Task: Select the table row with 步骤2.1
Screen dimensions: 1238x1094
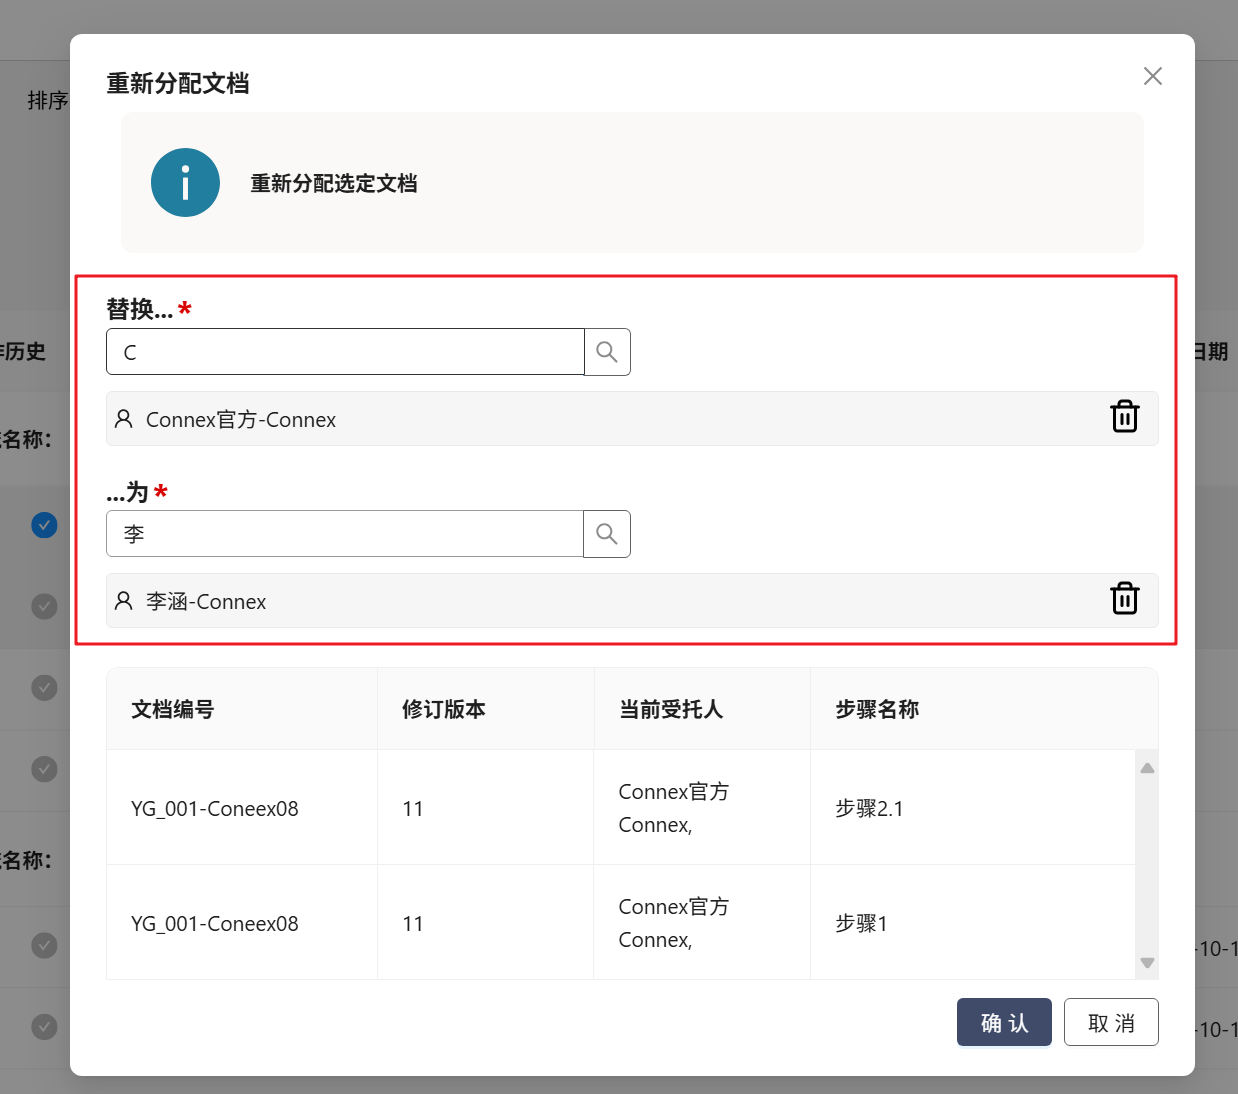Action: [x=620, y=808]
